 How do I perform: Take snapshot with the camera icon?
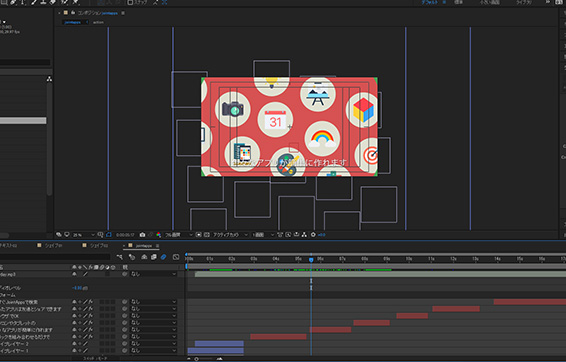[x=142, y=235]
